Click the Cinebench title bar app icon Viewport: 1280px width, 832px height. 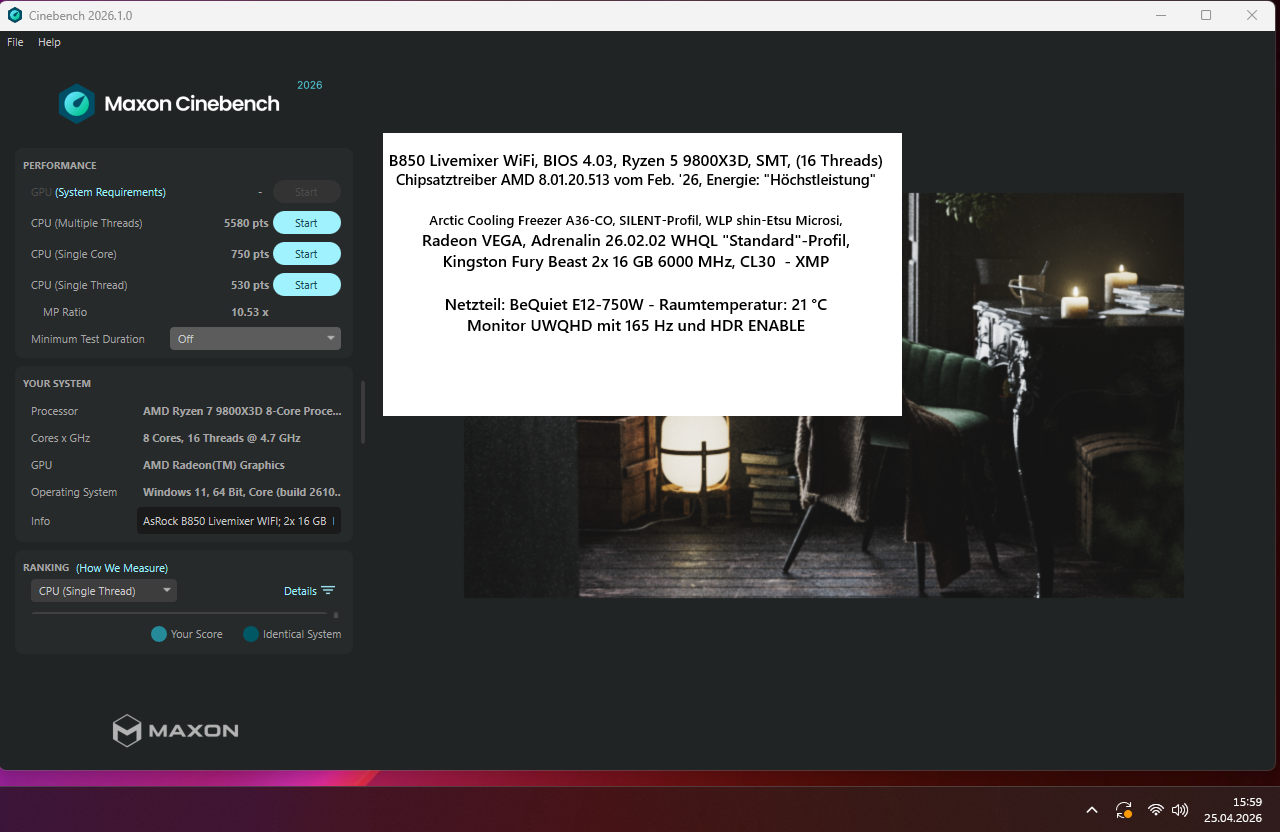point(15,15)
